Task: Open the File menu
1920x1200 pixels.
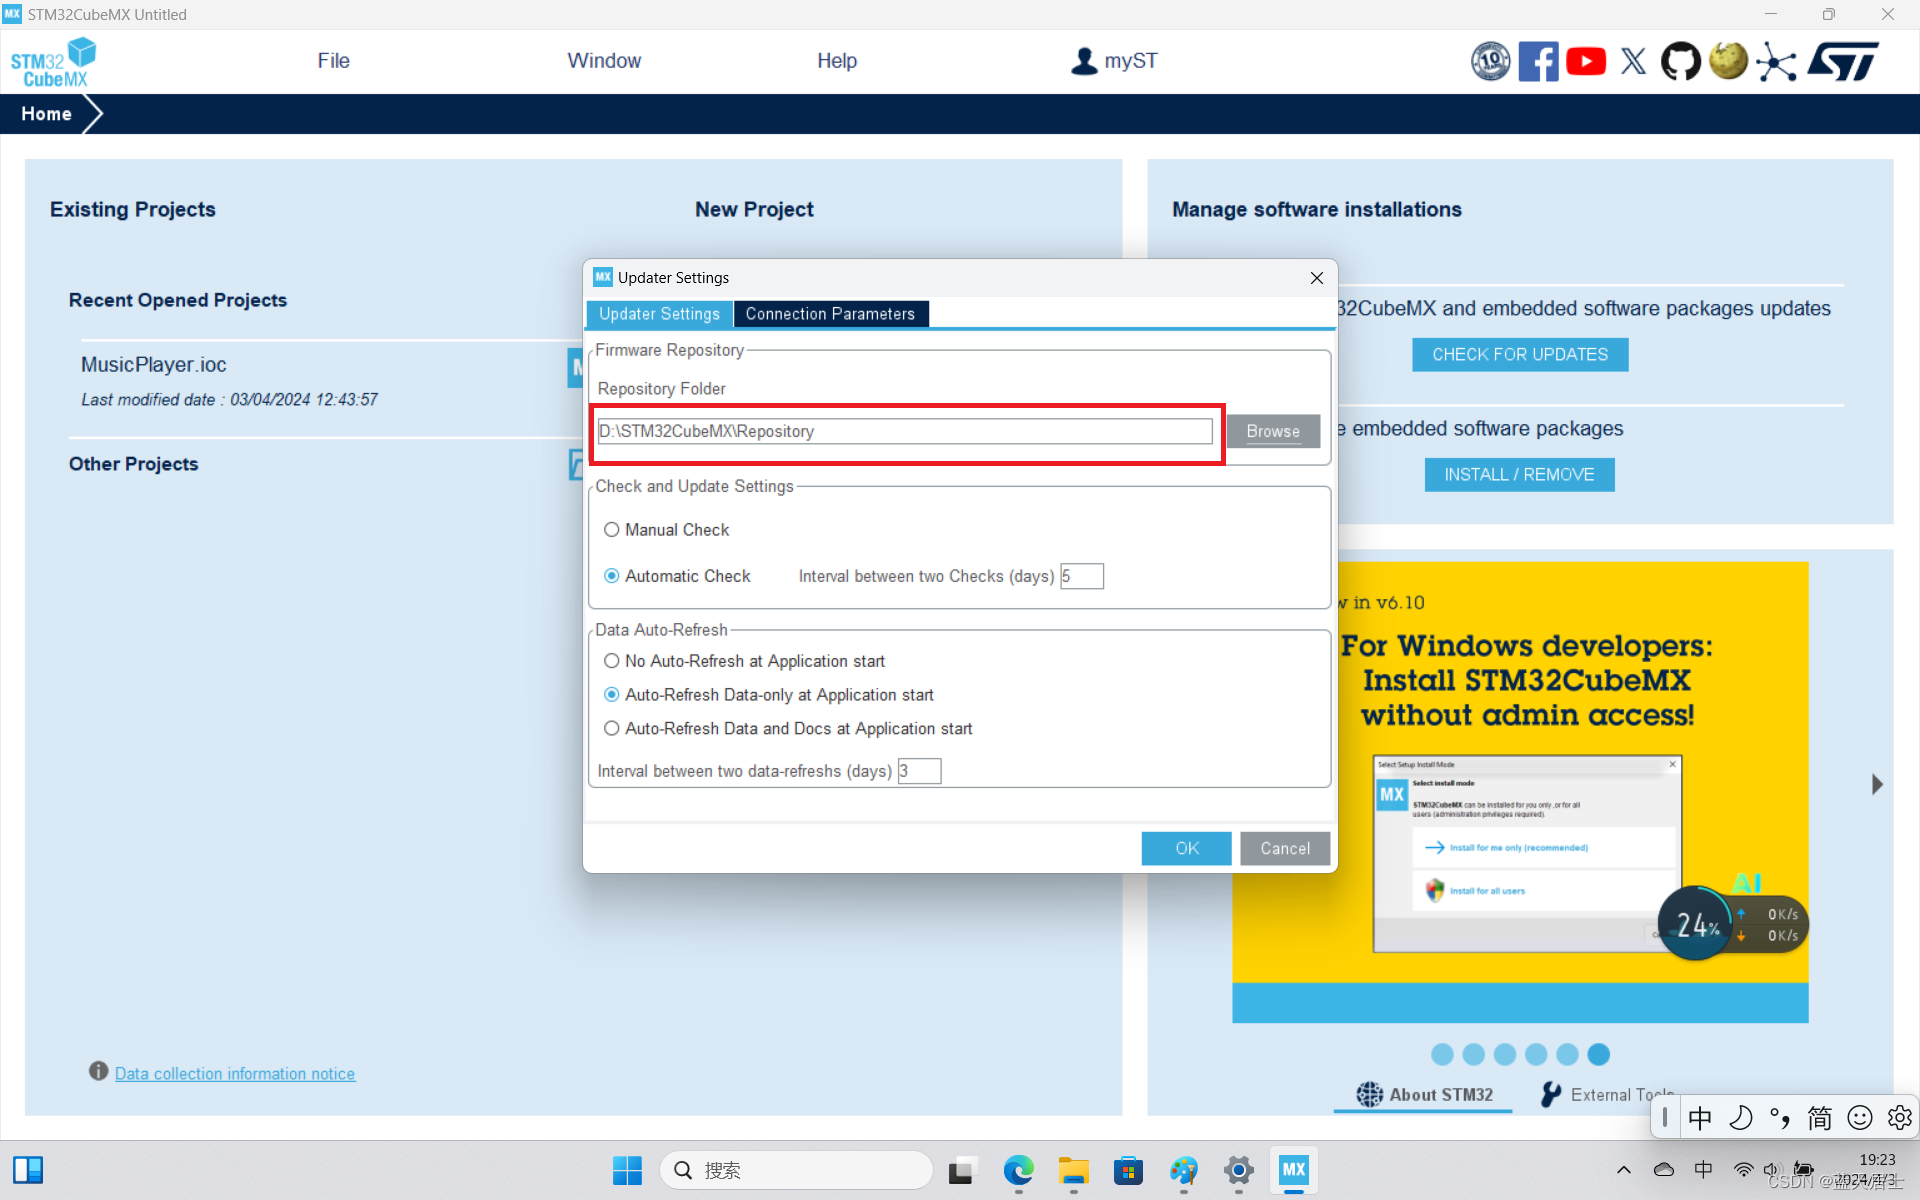Action: click(x=333, y=61)
